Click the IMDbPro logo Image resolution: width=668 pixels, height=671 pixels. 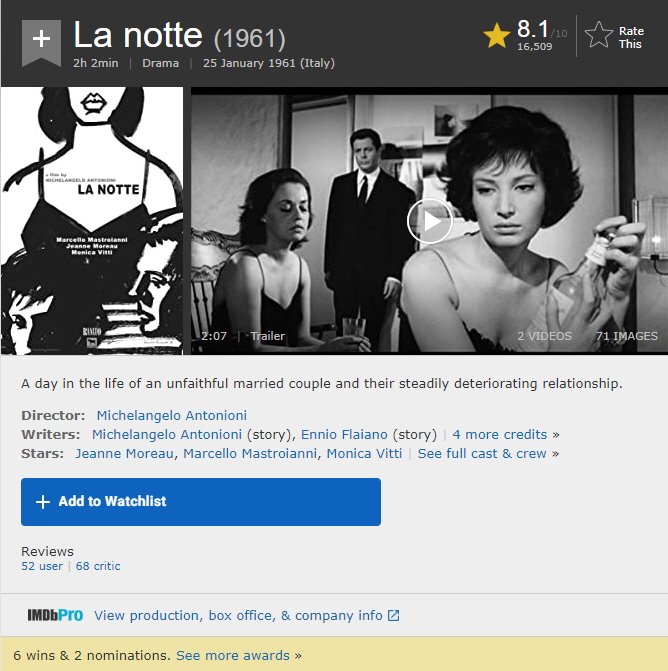(55, 615)
